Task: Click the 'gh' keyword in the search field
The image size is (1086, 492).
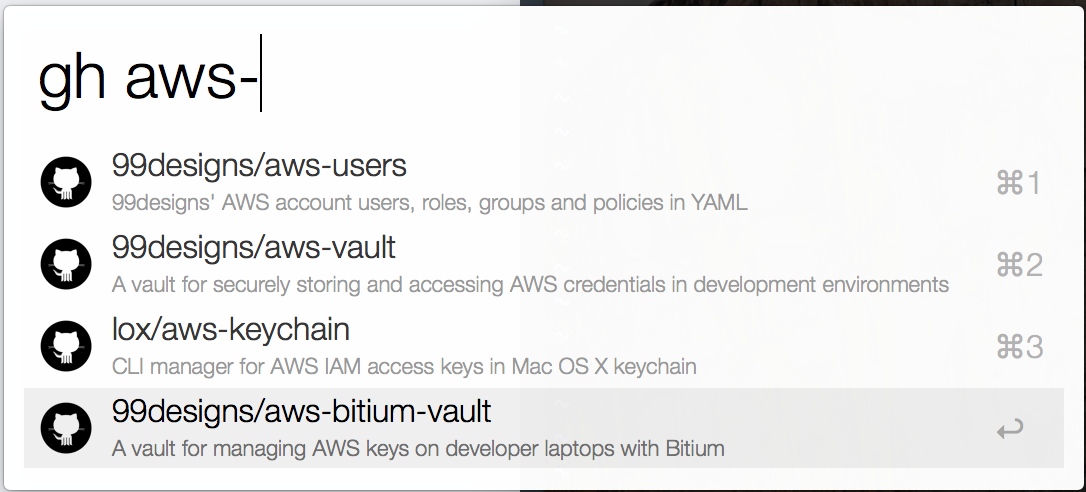Action: pyautogui.click(x=72, y=77)
